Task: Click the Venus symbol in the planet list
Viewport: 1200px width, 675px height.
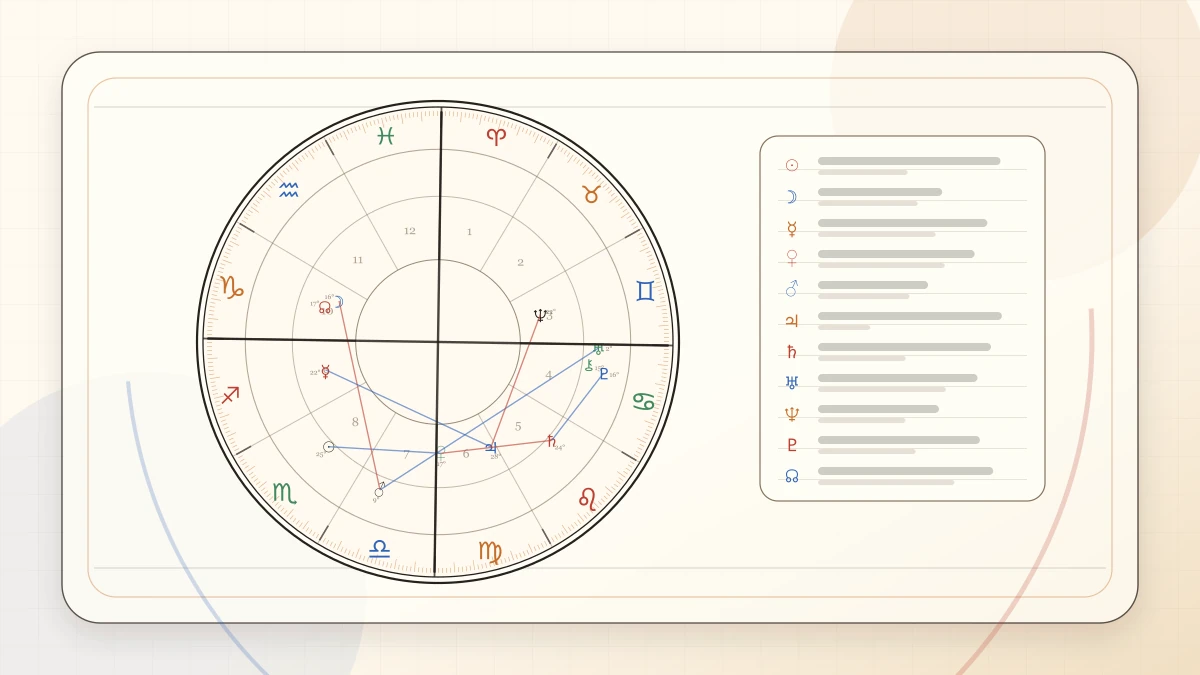Action: [792, 258]
